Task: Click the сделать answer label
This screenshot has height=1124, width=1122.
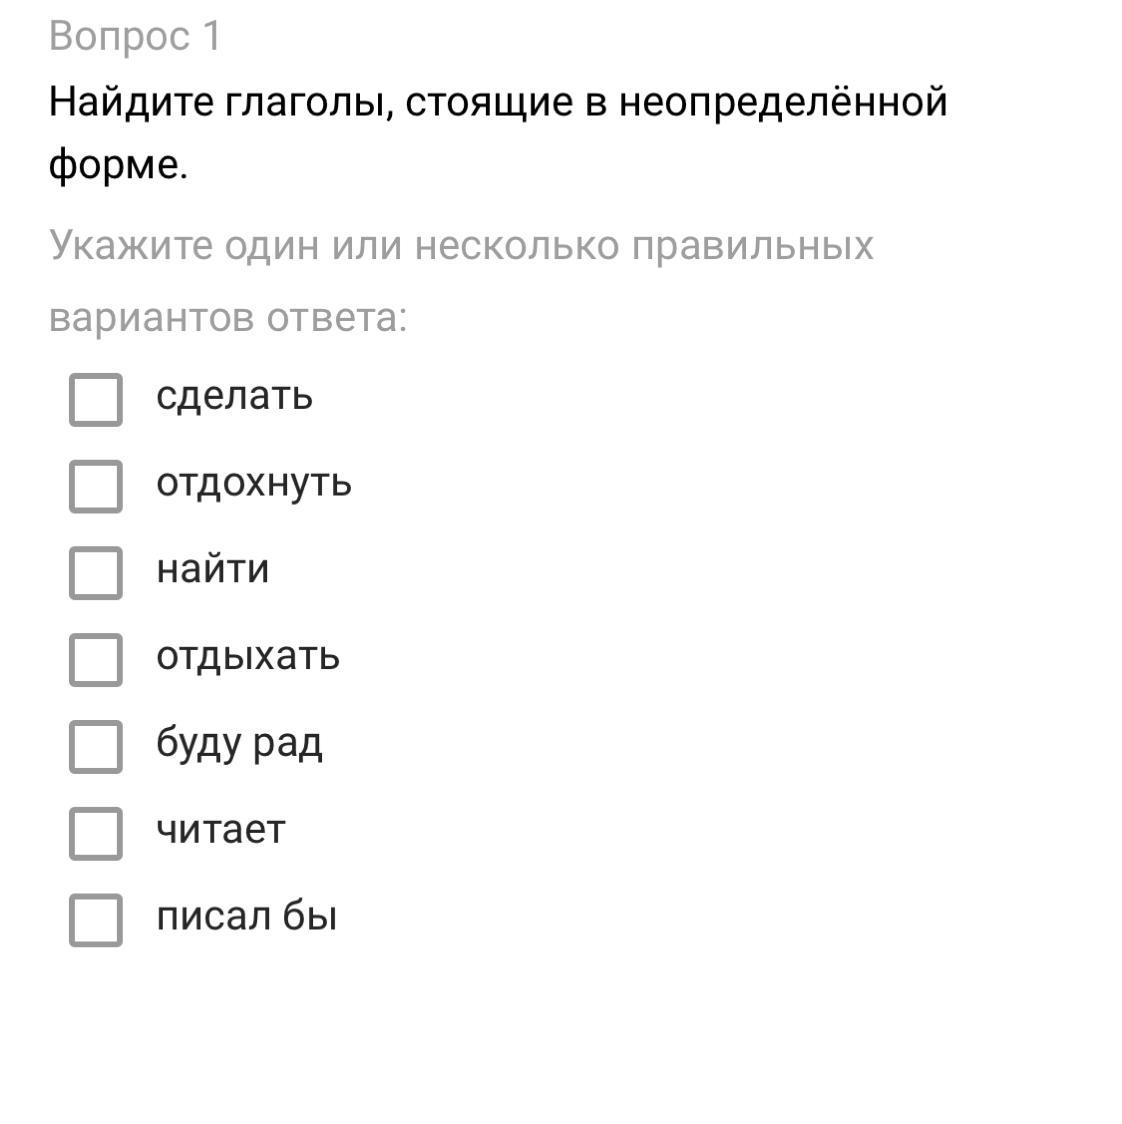Action: pyautogui.click(x=235, y=397)
